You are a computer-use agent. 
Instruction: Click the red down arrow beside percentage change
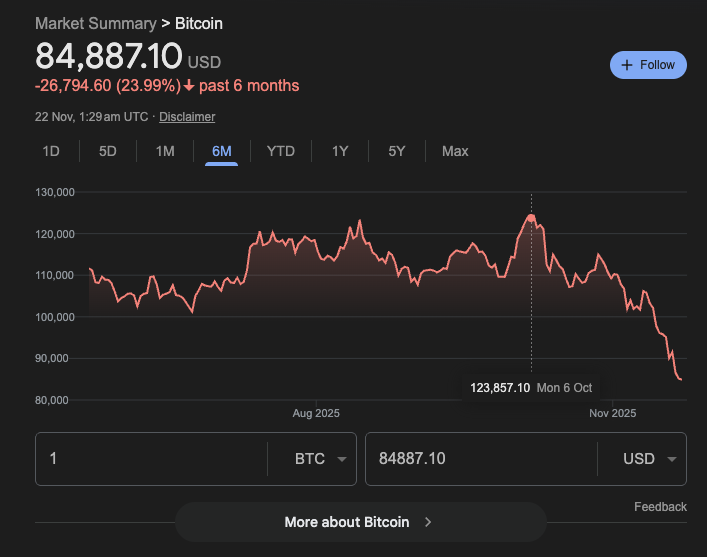[188, 86]
